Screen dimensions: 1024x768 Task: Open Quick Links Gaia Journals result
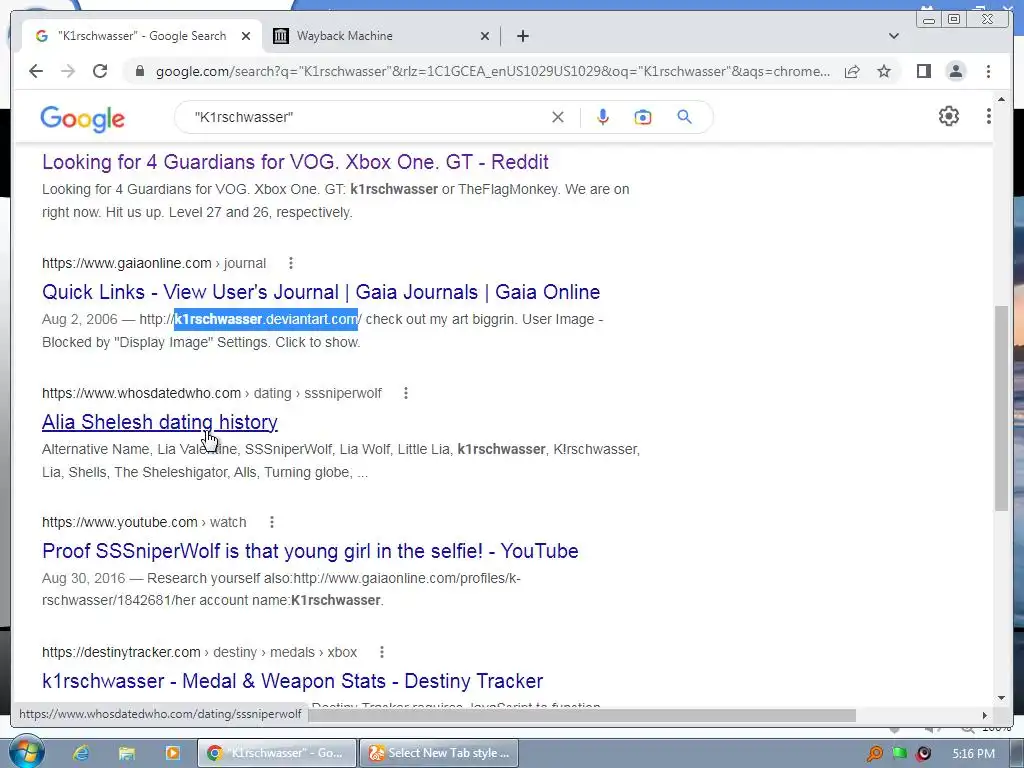coord(321,292)
